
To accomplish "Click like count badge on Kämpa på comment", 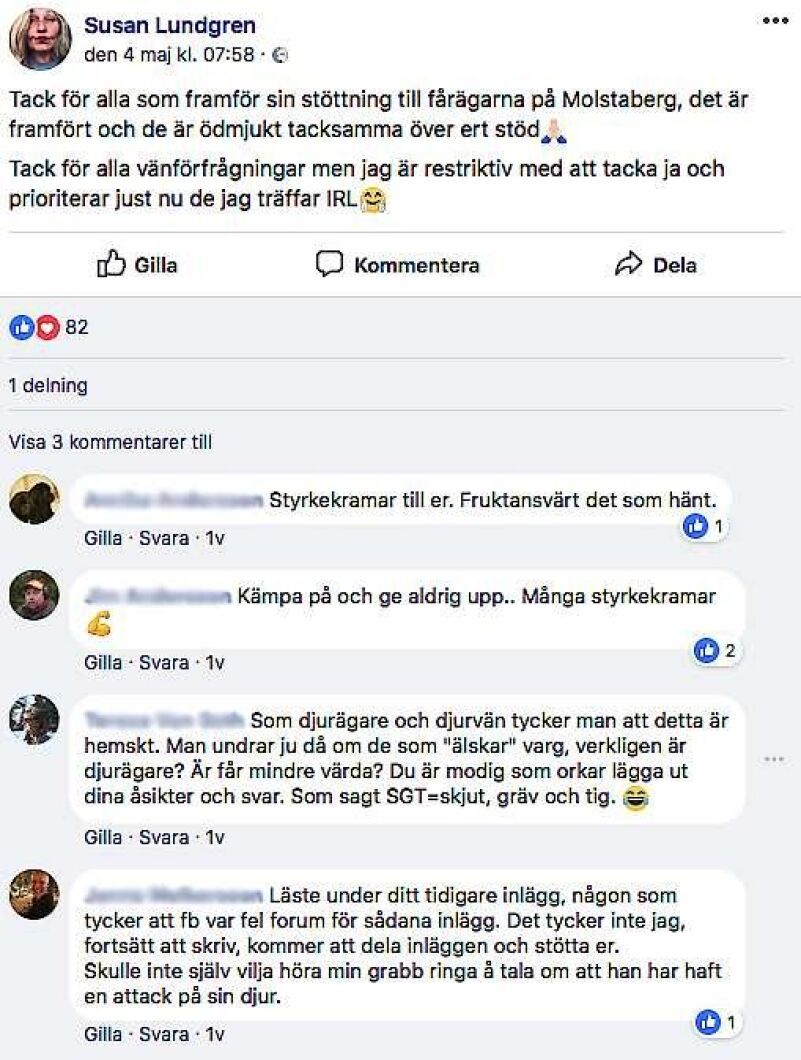I will tap(716, 651).
